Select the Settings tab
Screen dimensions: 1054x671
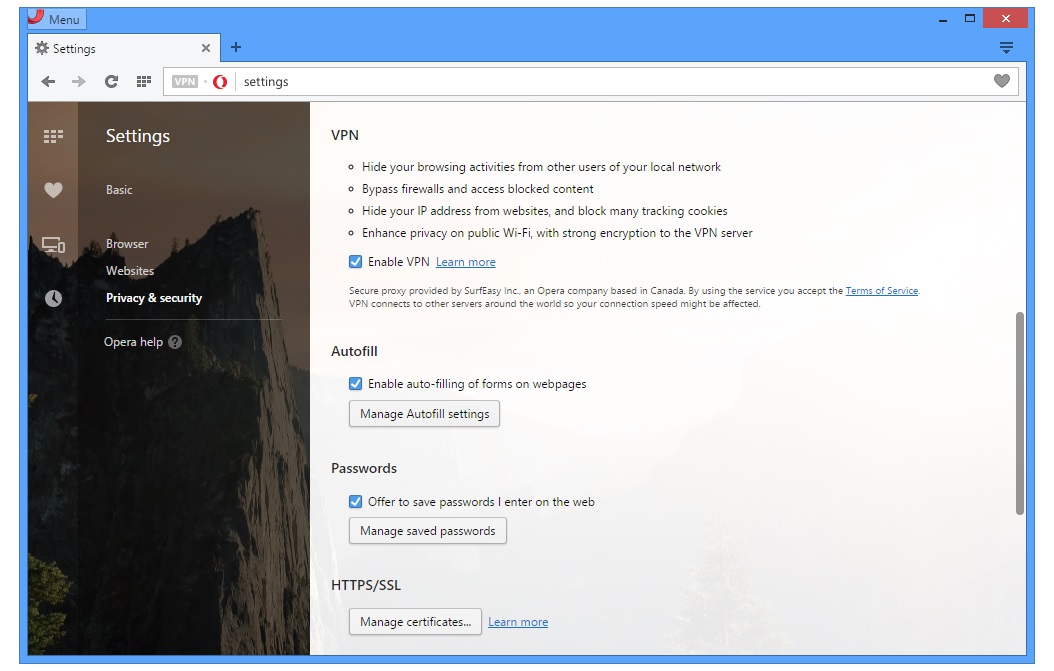[x=123, y=48]
